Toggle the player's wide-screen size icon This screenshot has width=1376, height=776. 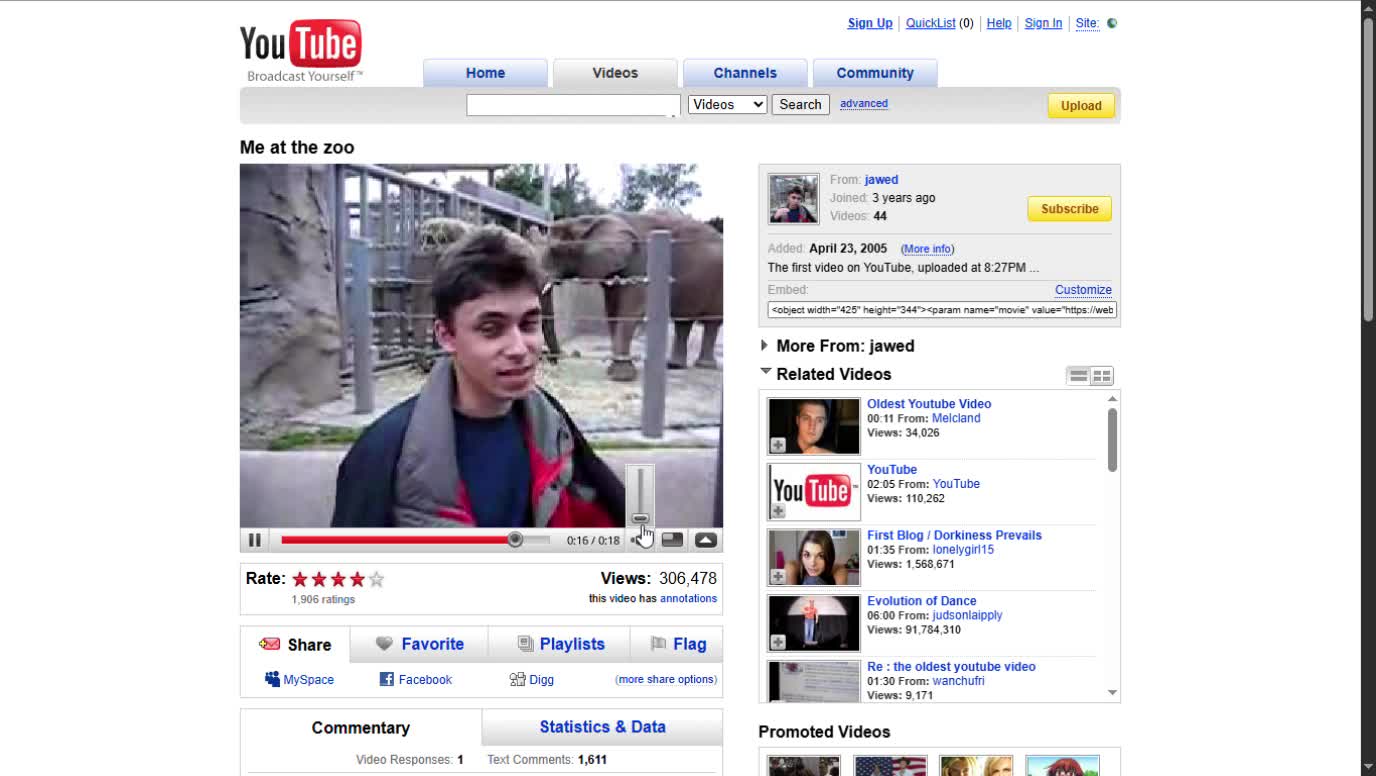pyautogui.click(x=673, y=540)
